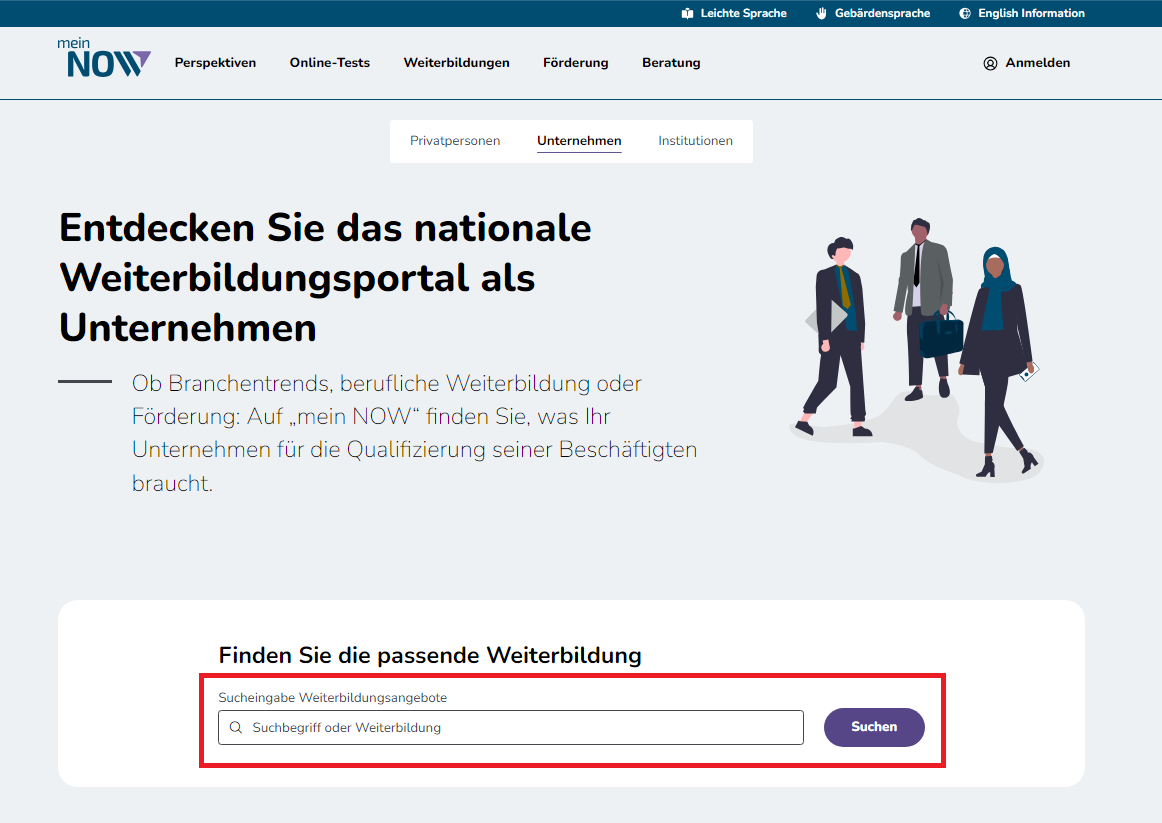The image size is (1162, 823).
Task: Click the book icon beside Leichte Sprache
Action: pos(687,14)
